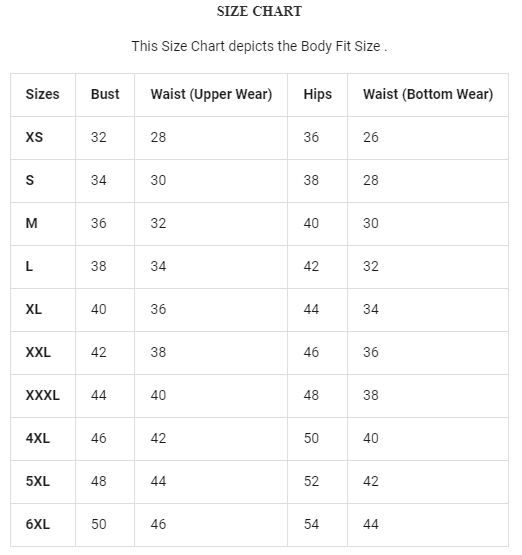
Task: Select the Sizes column header
Action: (x=42, y=94)
